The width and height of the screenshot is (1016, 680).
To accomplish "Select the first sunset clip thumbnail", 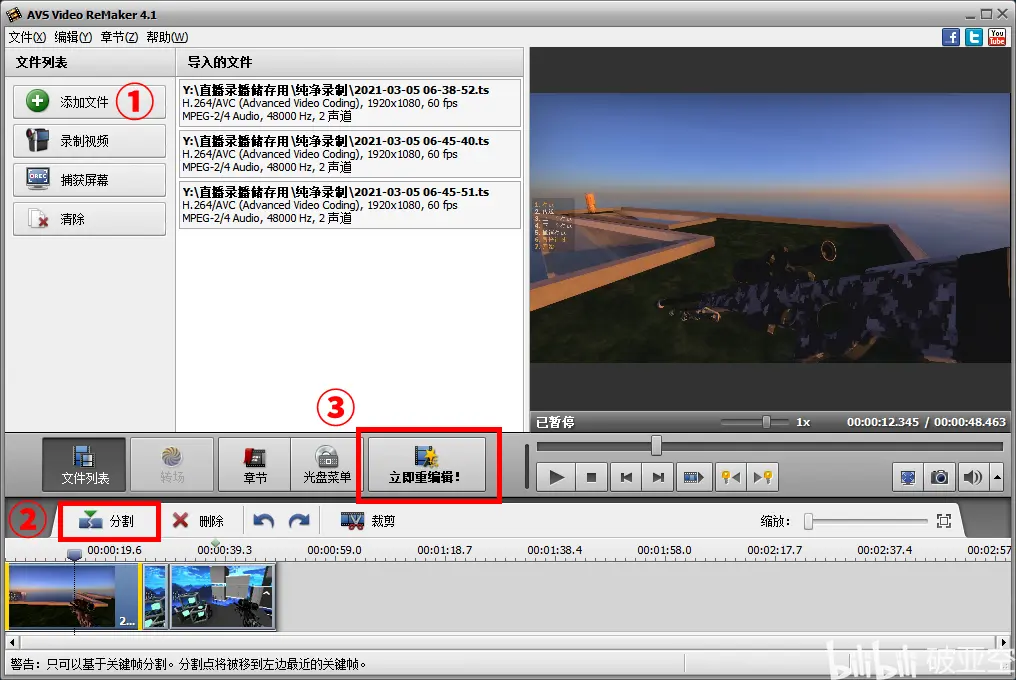I will coord(73,596).
